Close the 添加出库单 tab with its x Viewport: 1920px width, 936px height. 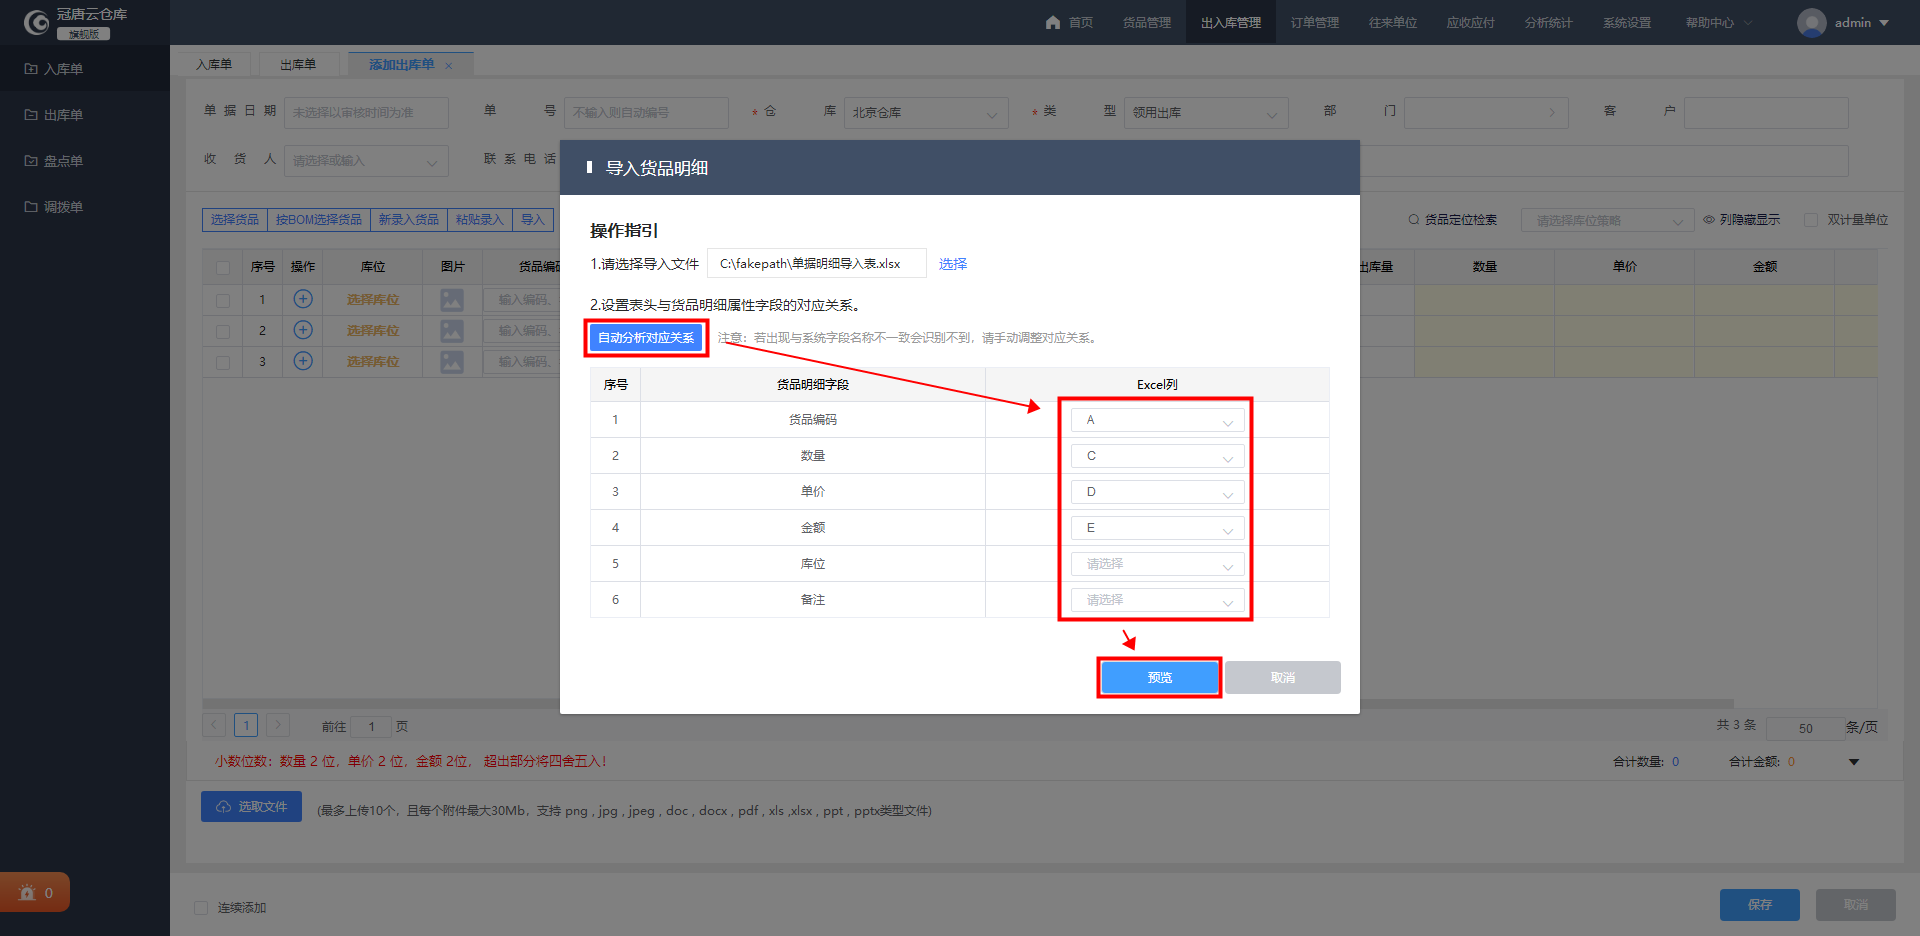449,66
